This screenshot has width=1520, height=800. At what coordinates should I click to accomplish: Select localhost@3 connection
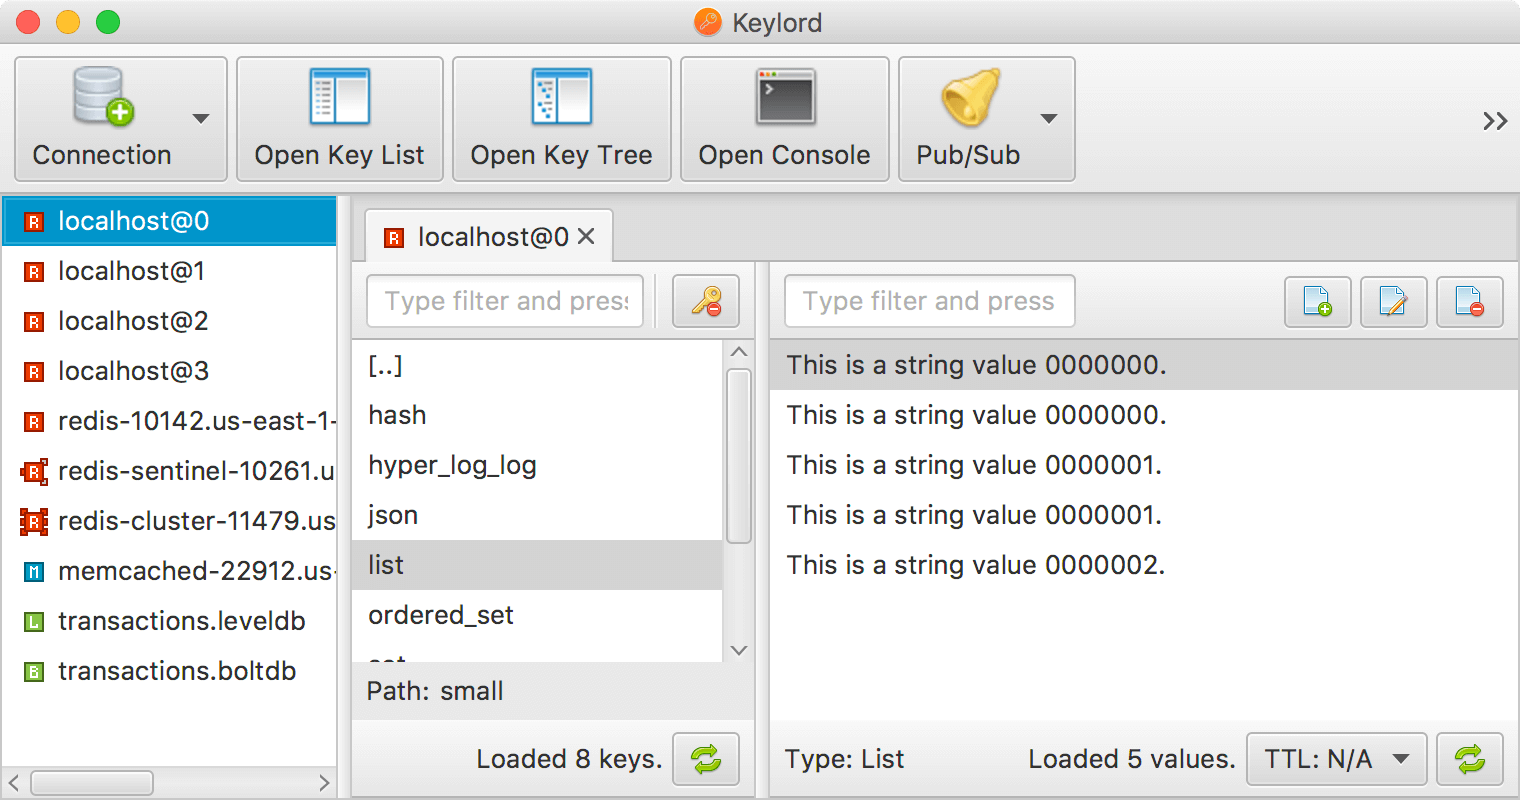169,371
